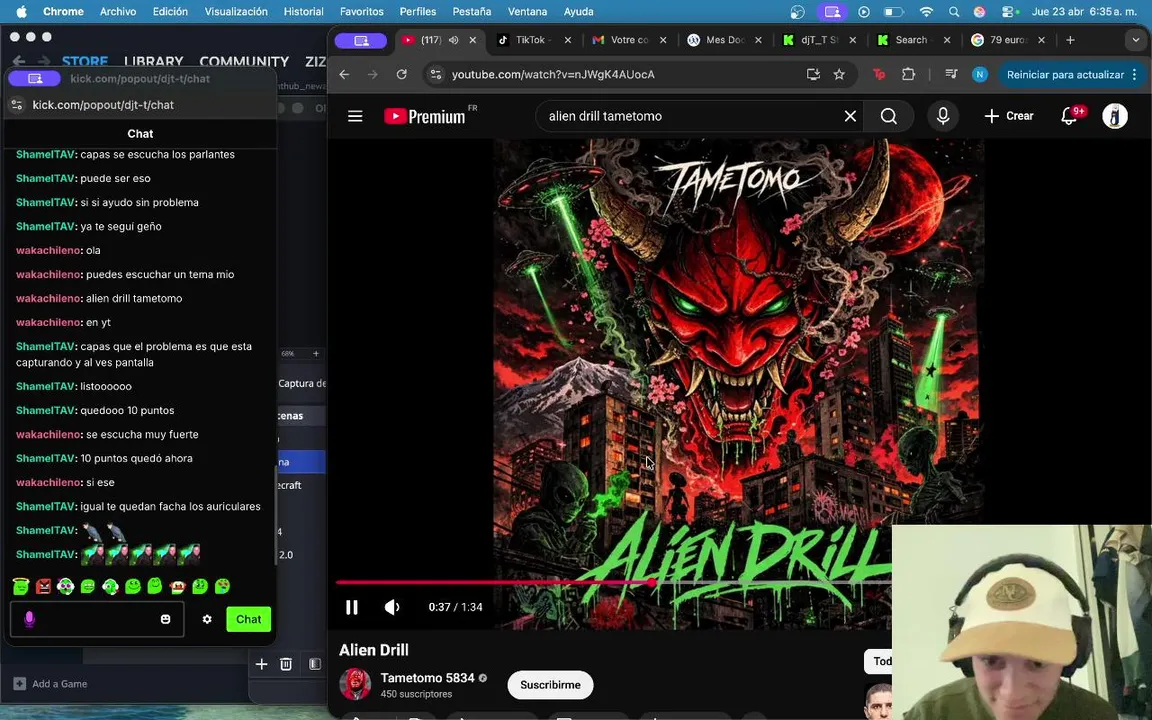Clear the YouTube search box text
The width and height of the screenshot is (1152, 720).
850,116
